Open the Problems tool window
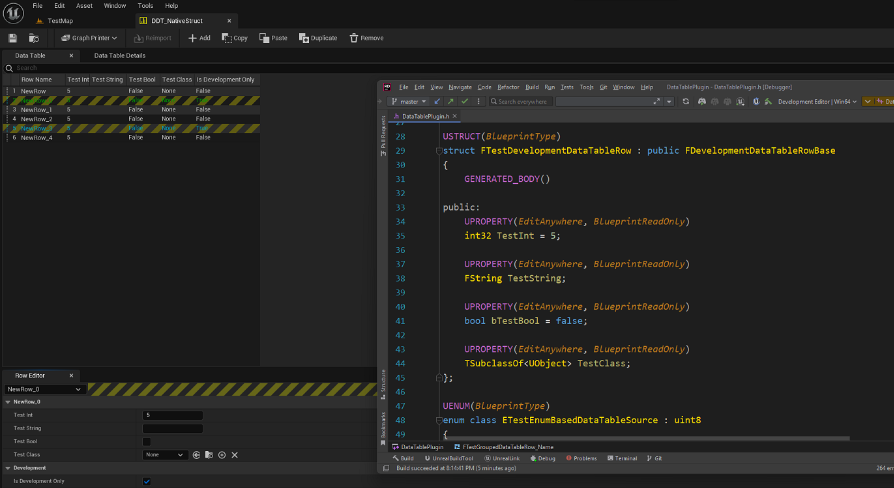This screenshot has width=894, height=488. [582, 458]
